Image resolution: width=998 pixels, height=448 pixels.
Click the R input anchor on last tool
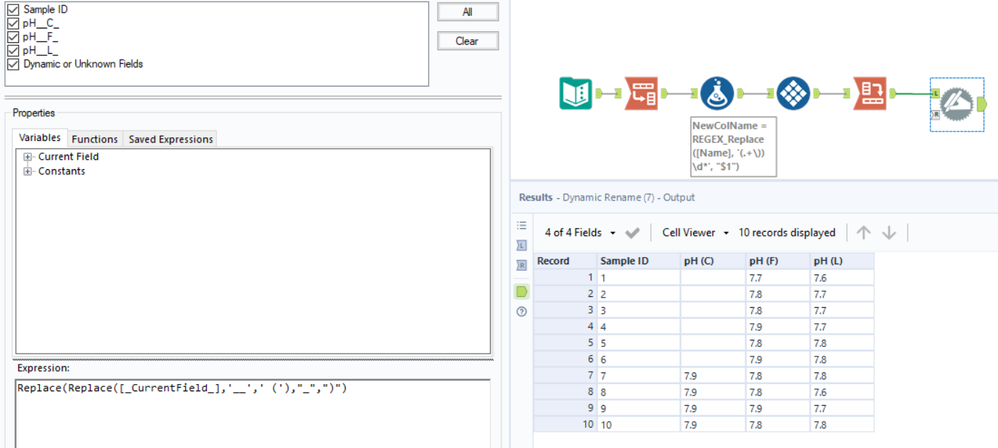[936, 115]
